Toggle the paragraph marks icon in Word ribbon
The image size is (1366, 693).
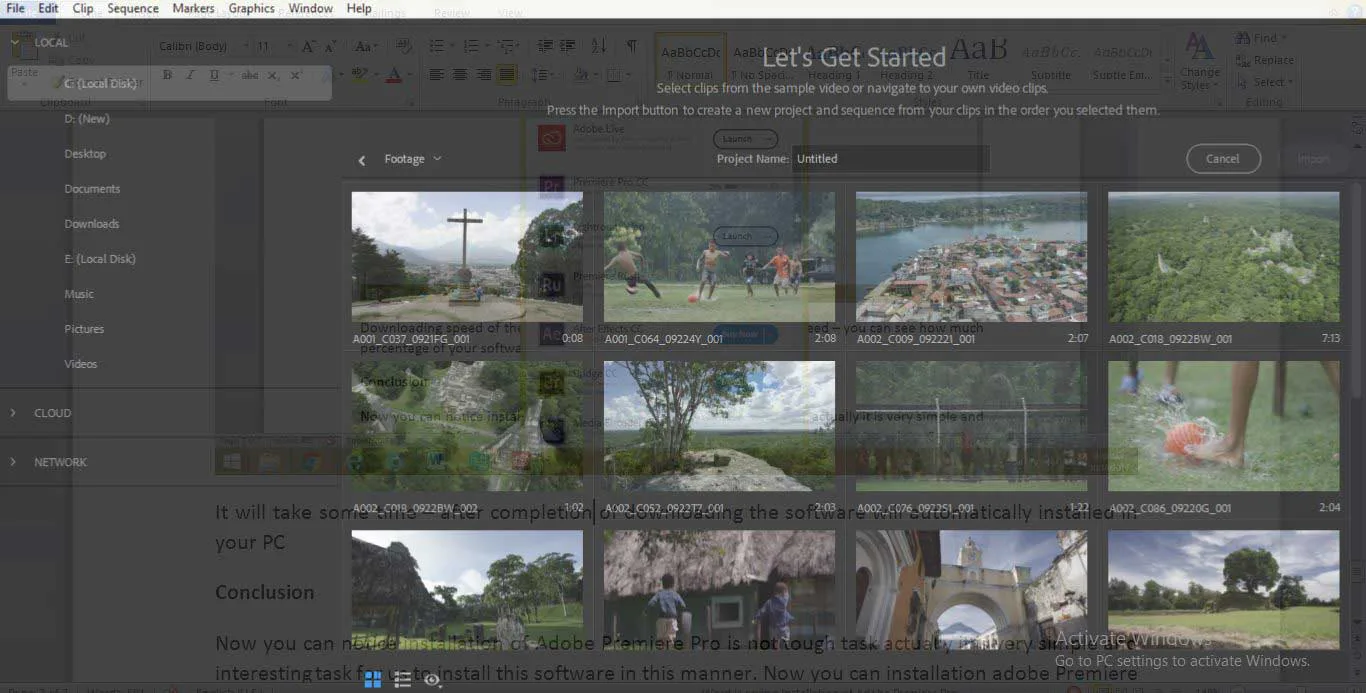(x=631, y=46)
